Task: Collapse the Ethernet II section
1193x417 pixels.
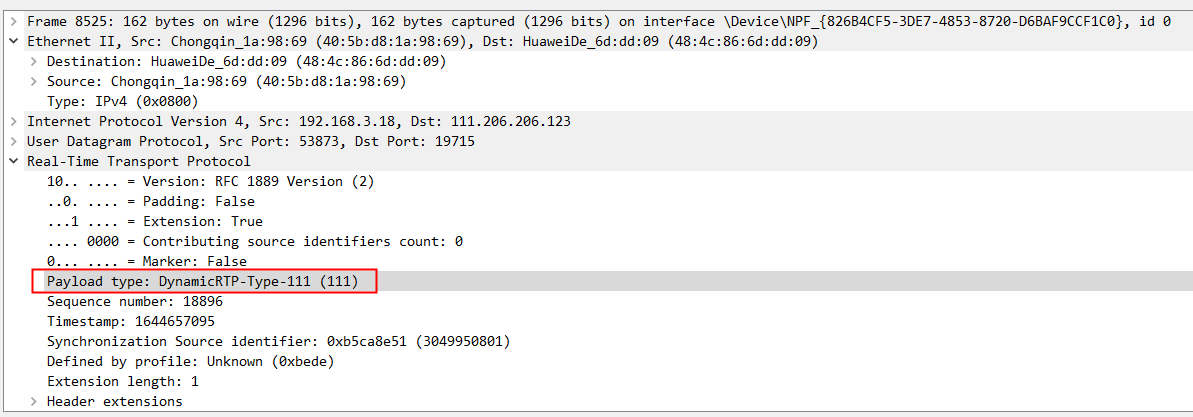Action: point(13,41)
